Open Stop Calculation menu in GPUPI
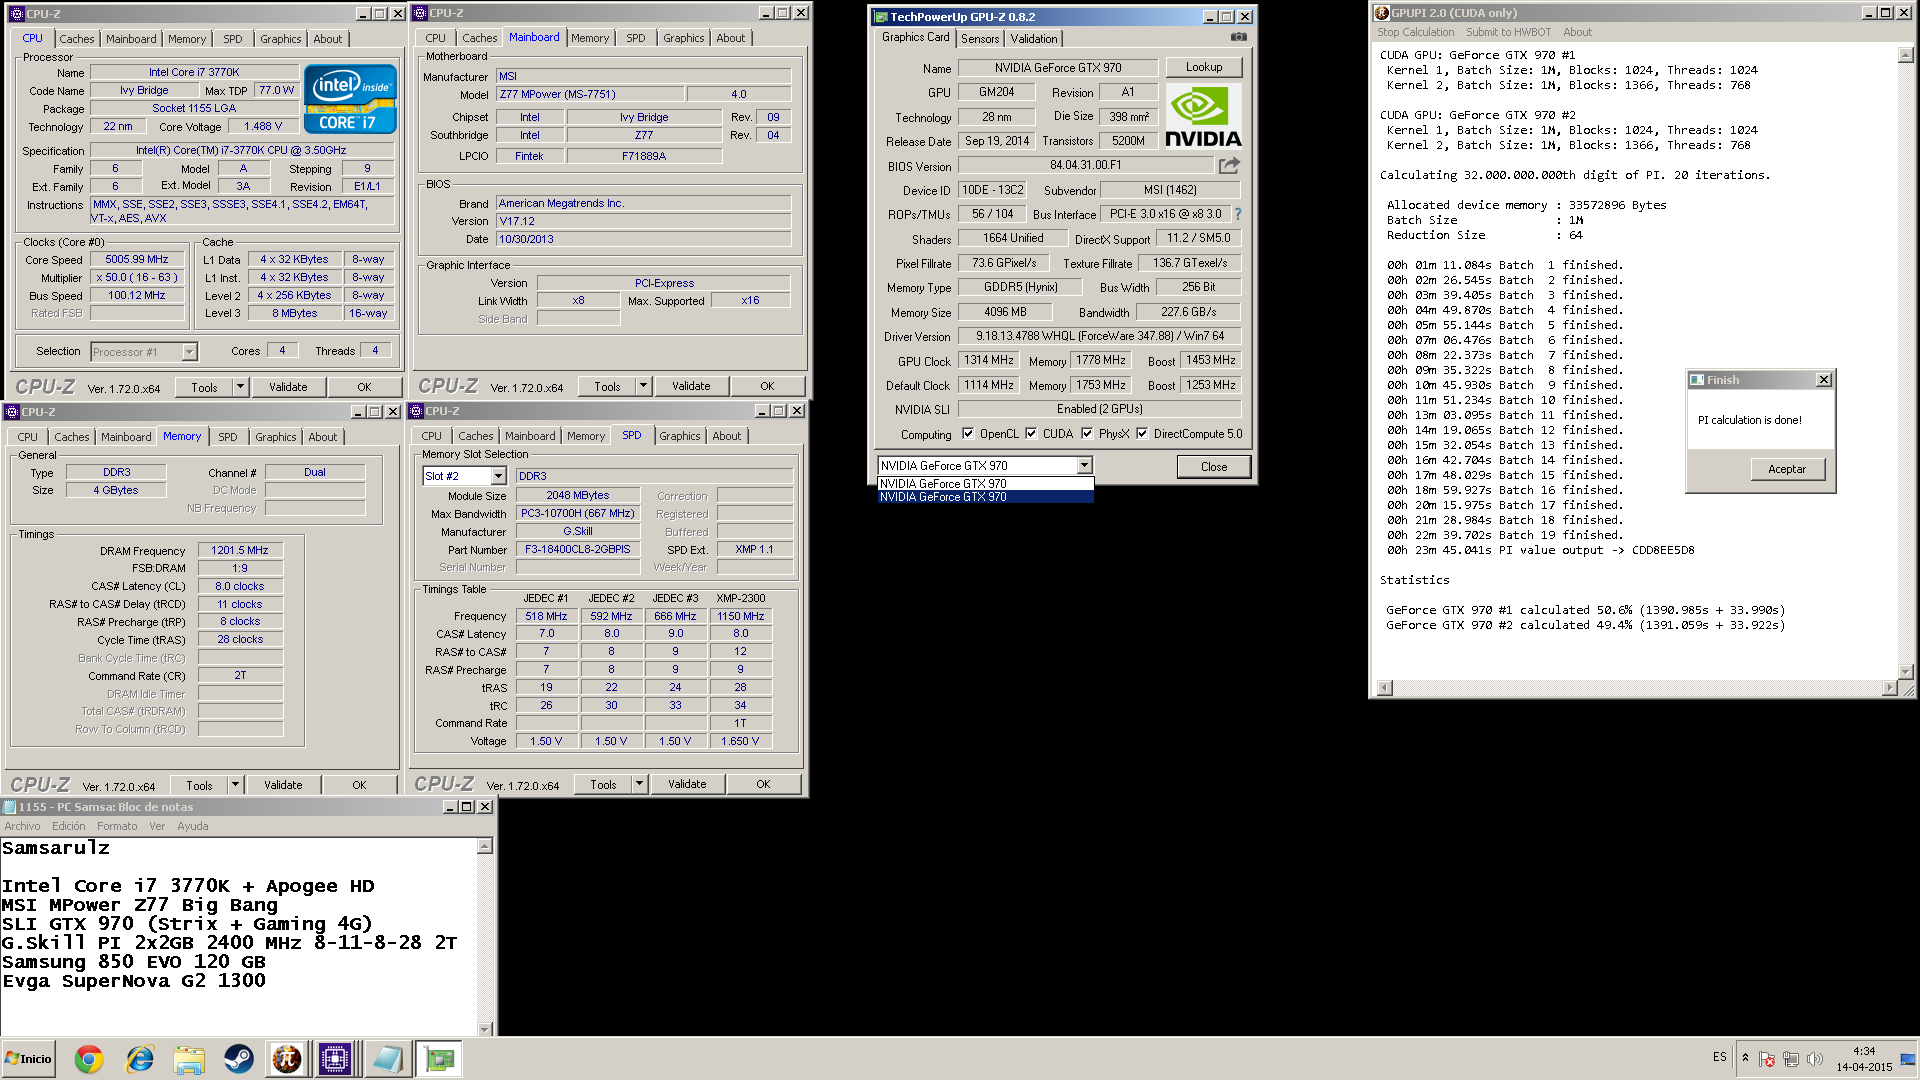1920x1080 pixels. (1415, 32)
